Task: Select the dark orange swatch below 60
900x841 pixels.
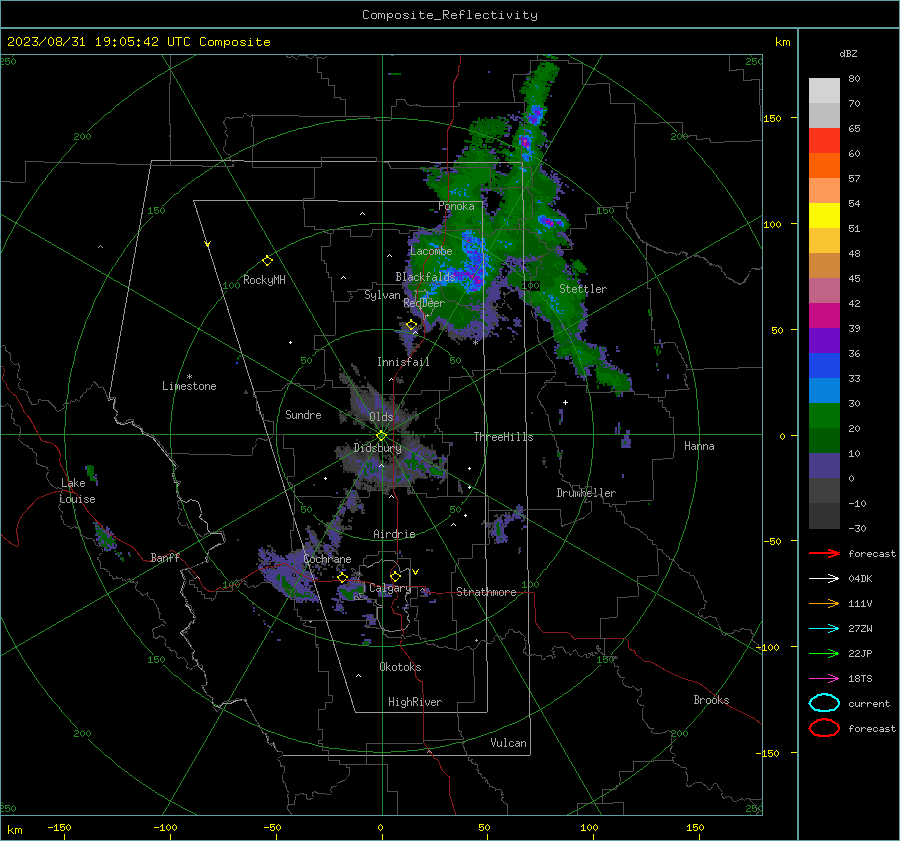Action: [824, 166]
